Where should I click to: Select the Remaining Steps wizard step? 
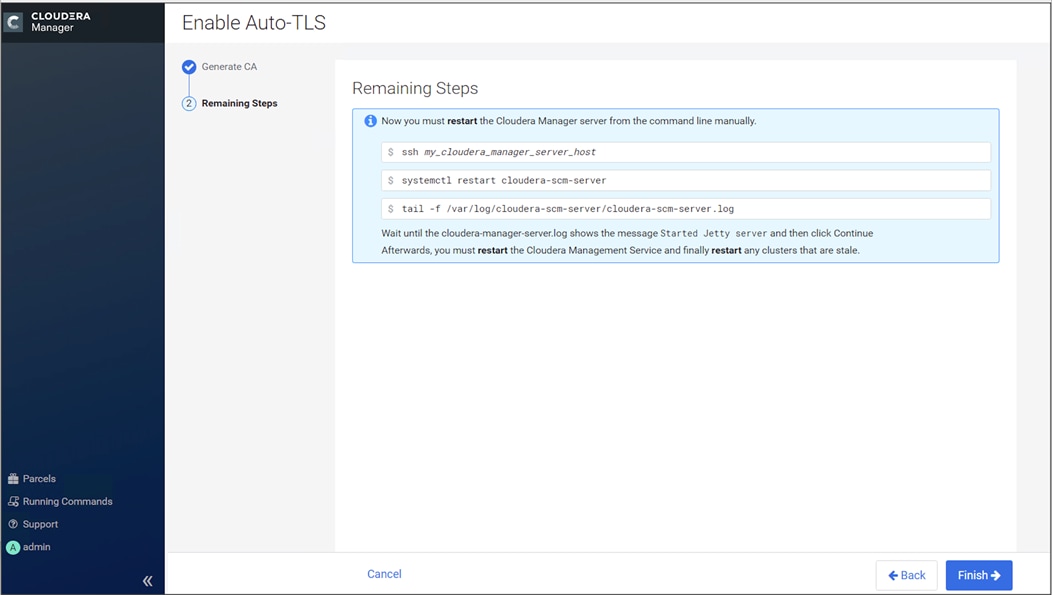(240, 103)
